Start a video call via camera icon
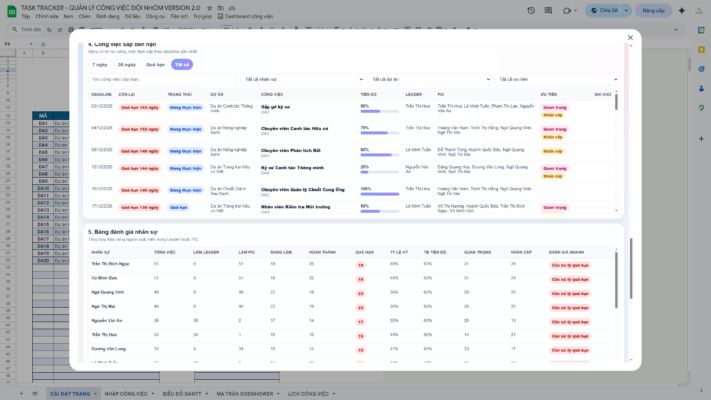Viewport: 711px width, 400px height. click(566, 10)
